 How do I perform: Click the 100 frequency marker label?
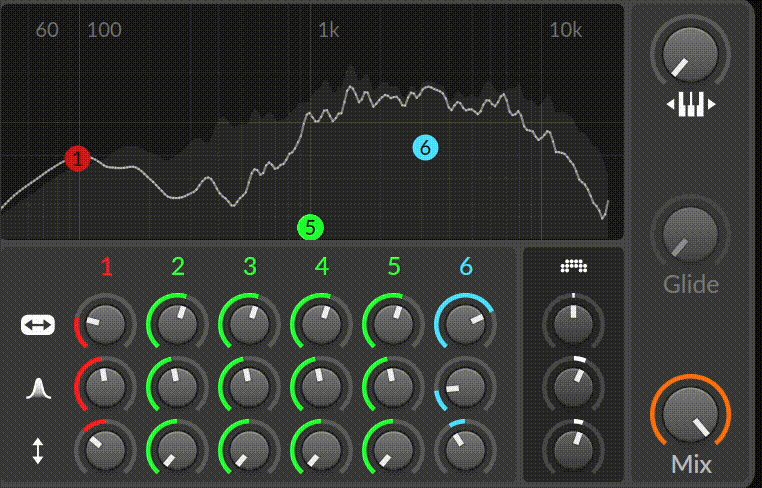(104, 30)
